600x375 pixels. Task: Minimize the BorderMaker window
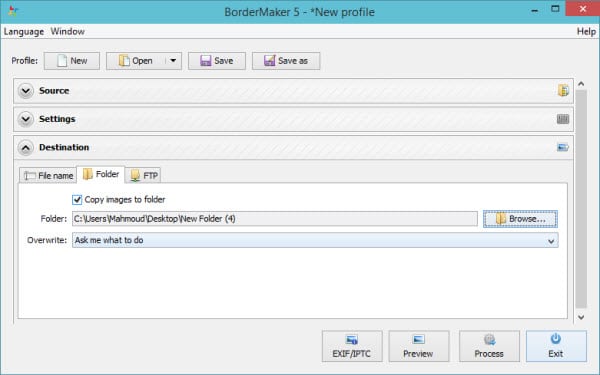[535, 11]
